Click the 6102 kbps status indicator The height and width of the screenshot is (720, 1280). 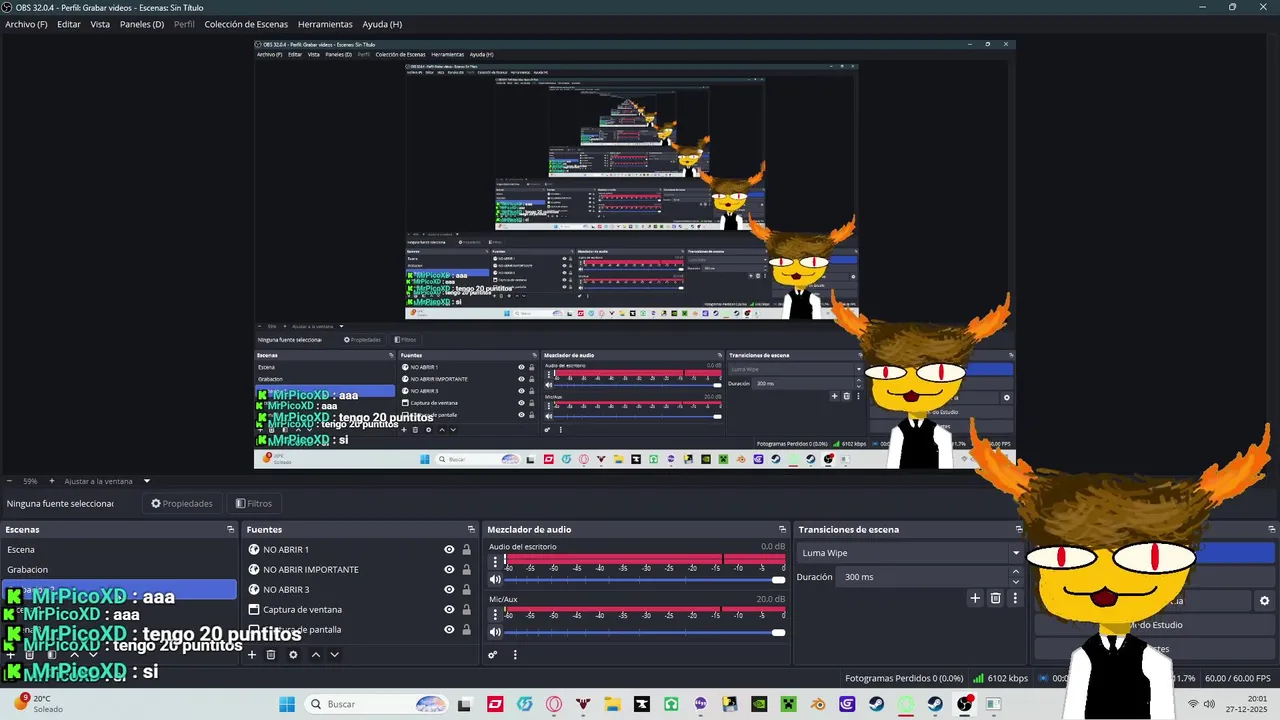pos(1000,678)
